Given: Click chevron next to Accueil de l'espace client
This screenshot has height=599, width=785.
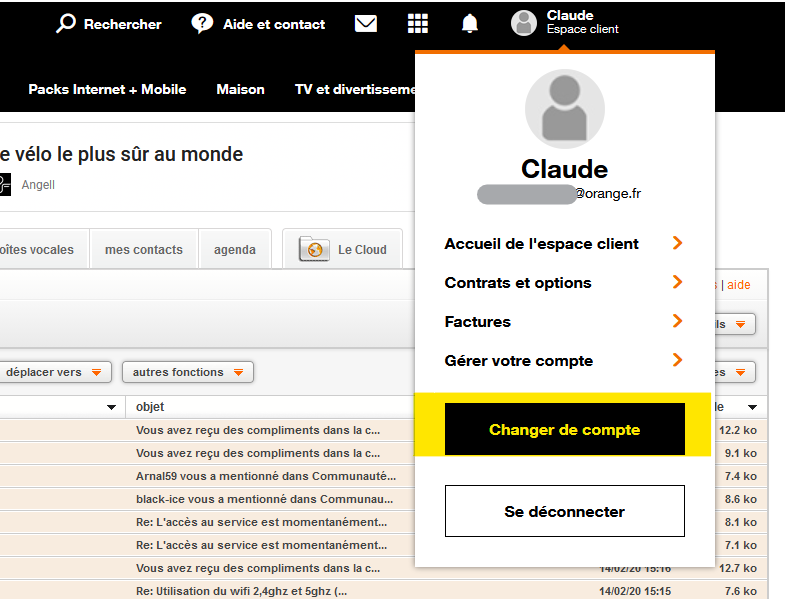Looking at the screenshot, I should pyautogui.click(x=677, y=243).
